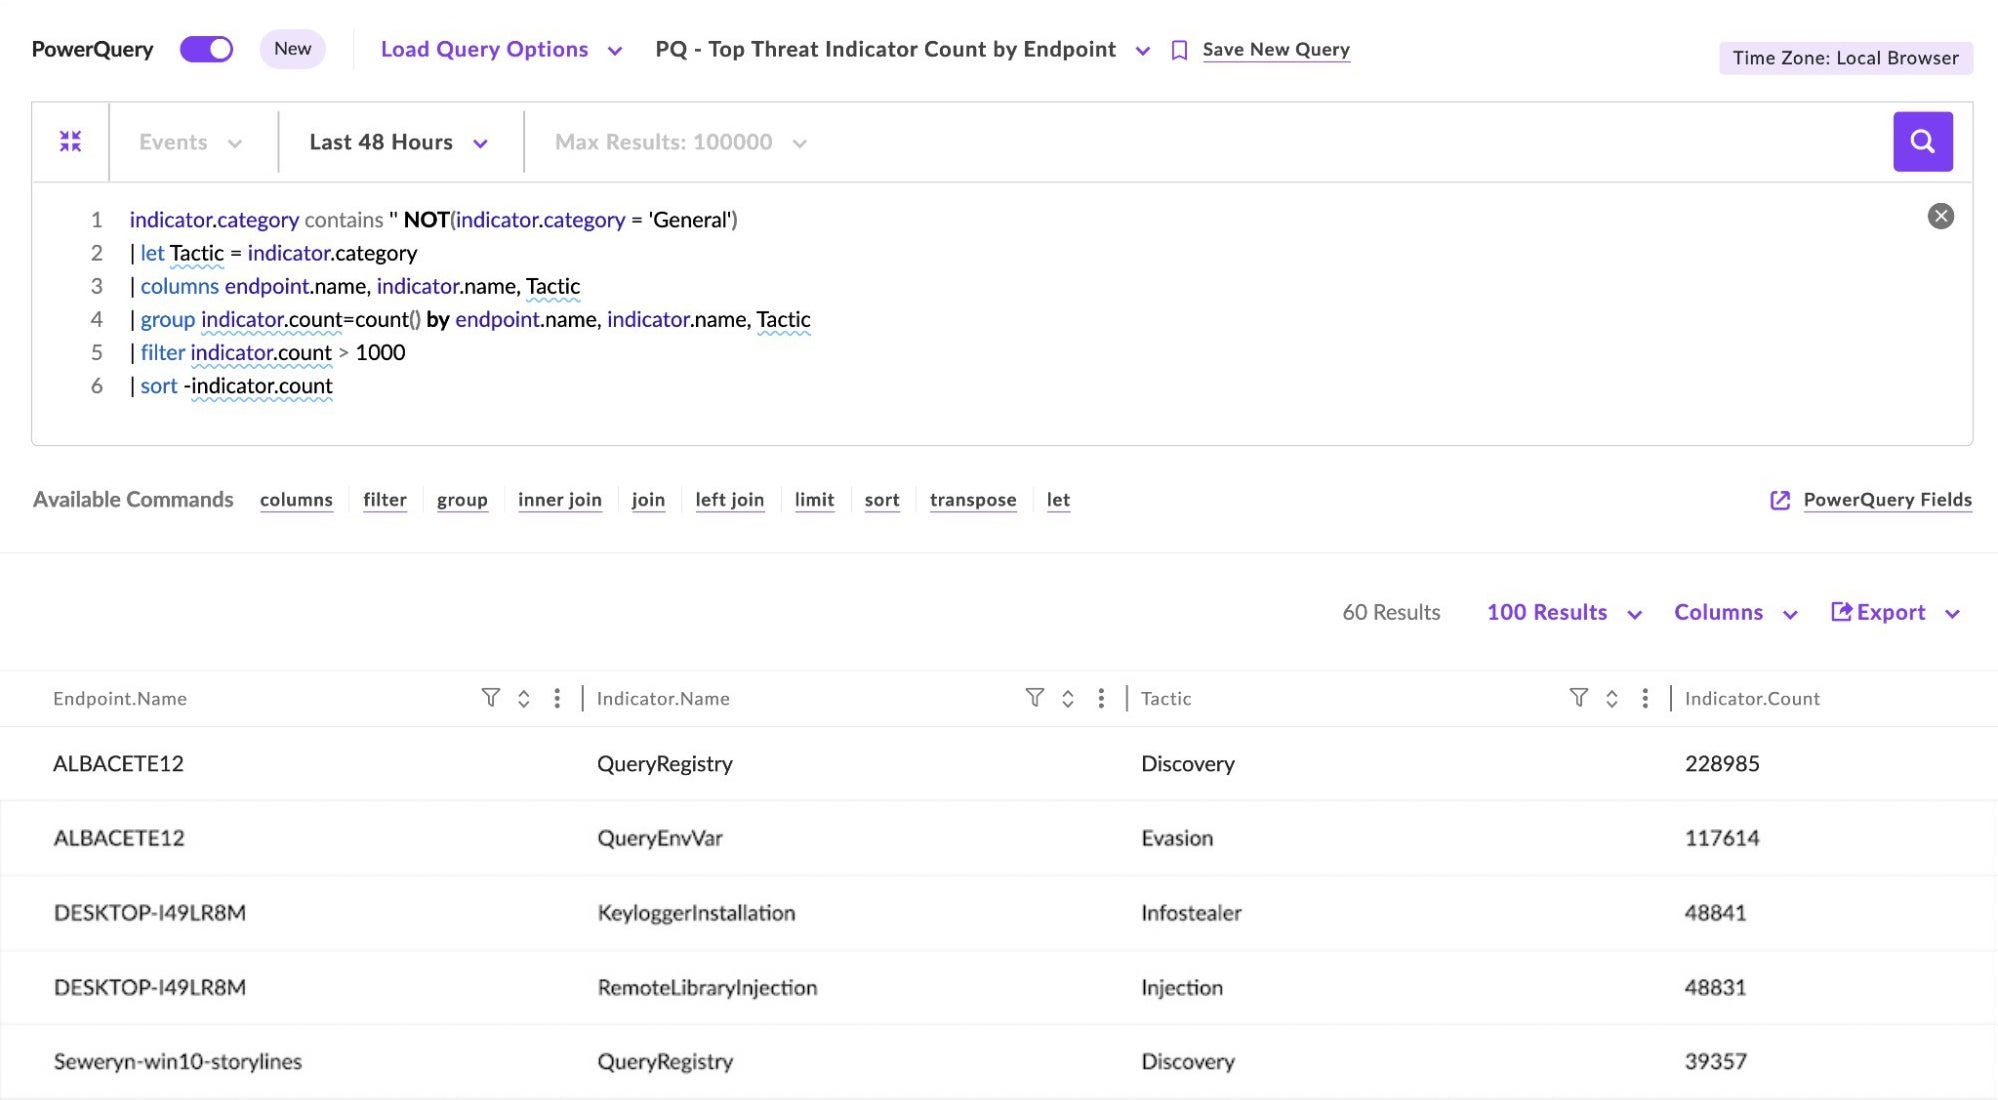Collapse the query editor with the shrink icon
The width and height of the screenshot is (1998, 1100).
70,142
